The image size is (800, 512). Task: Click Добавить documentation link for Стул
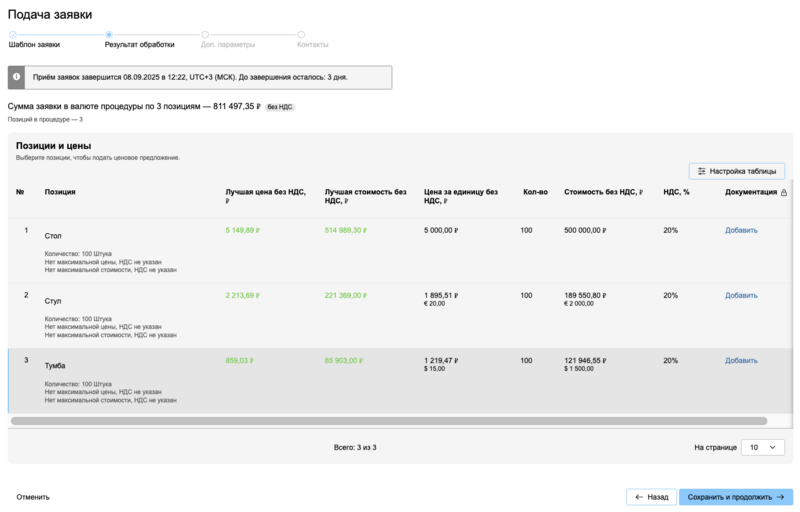coord(741,295)
